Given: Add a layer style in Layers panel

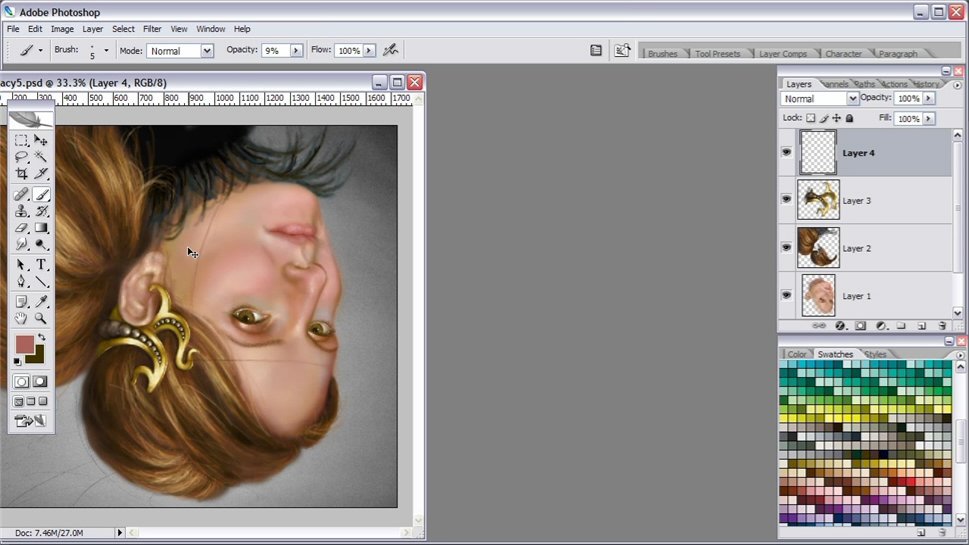Looking at the screenshot, I should pos(840,326).
